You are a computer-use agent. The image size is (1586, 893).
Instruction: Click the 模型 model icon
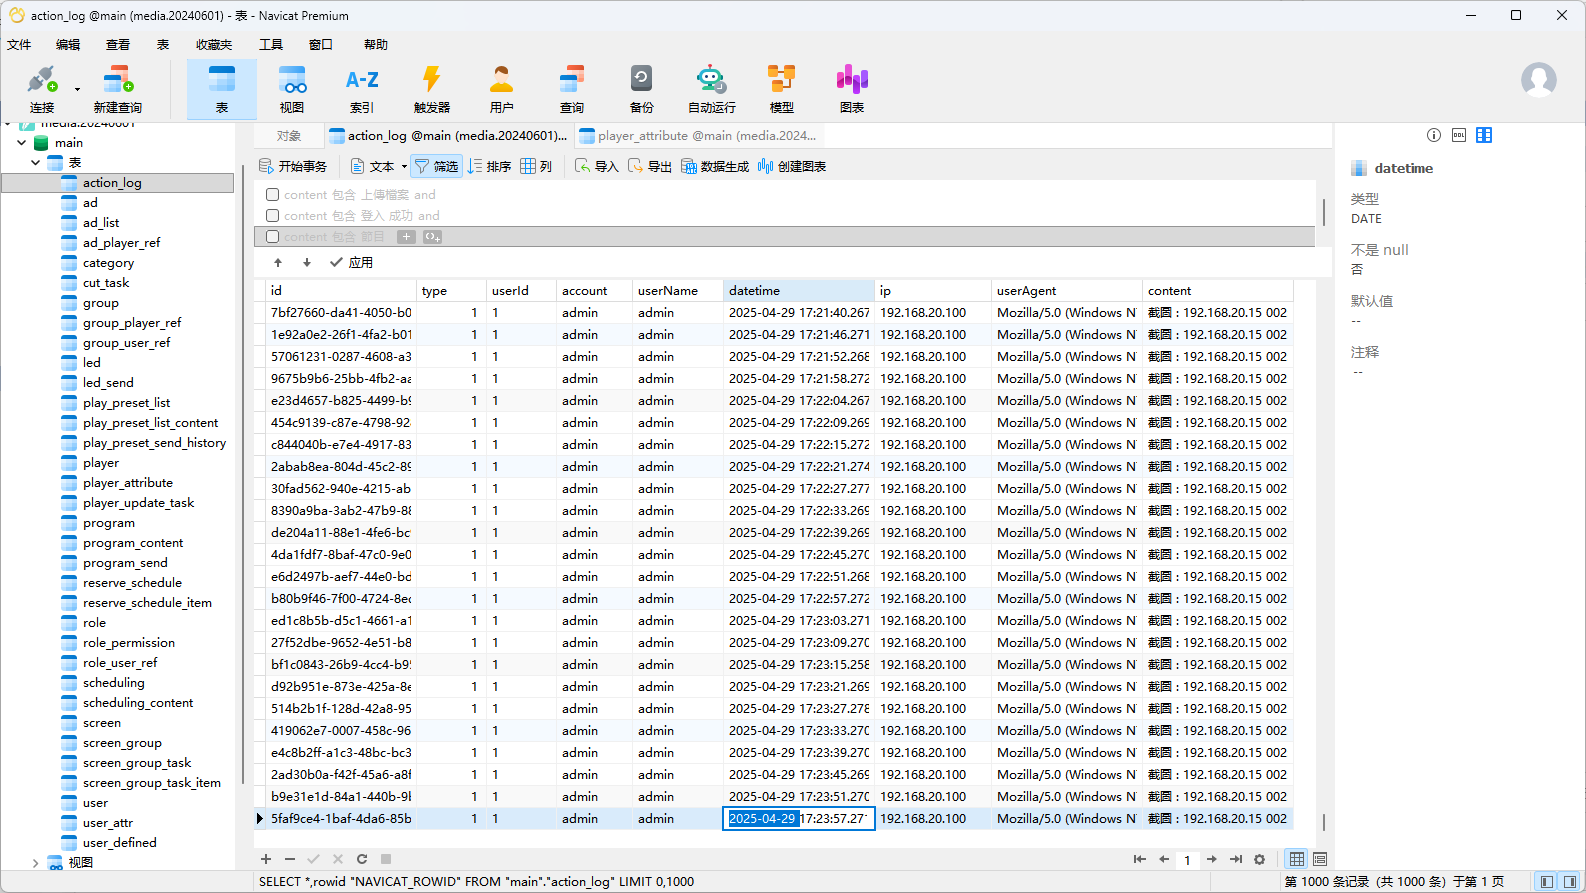[x=782, y=88]
